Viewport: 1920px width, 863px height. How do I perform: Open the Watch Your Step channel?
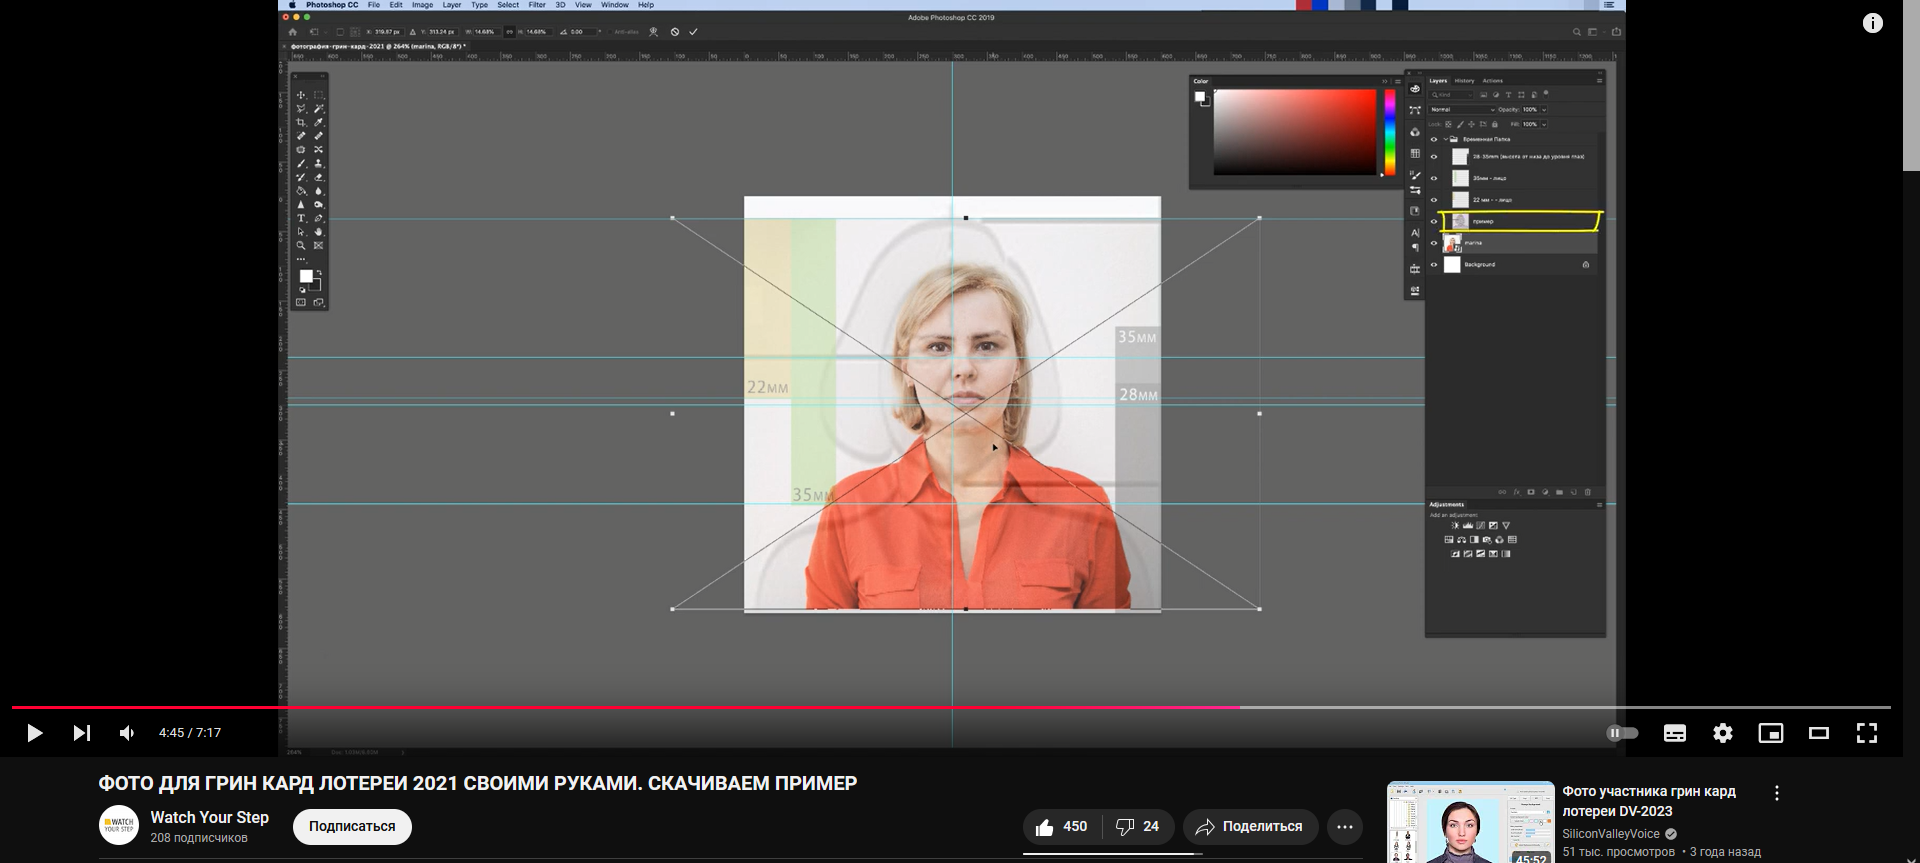tap(210, 817)
